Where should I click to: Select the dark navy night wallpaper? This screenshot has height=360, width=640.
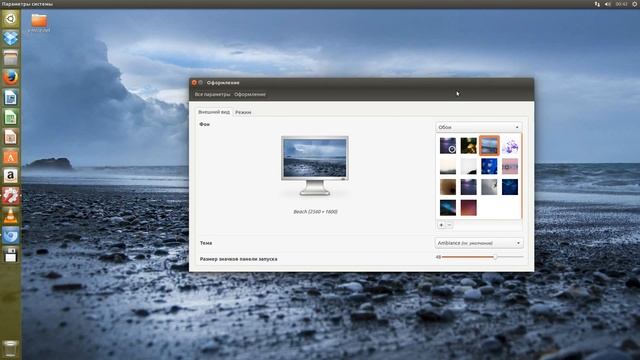[510, 187]
